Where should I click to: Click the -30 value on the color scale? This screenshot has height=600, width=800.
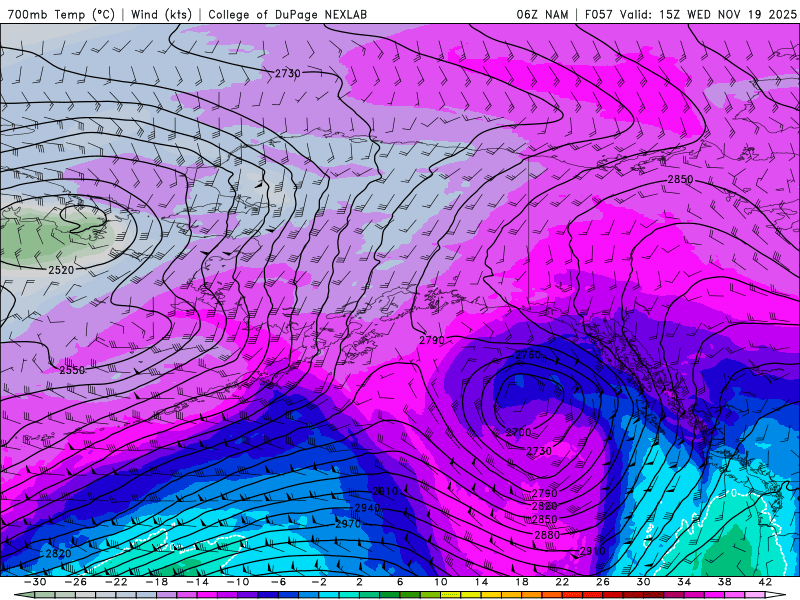35,582
